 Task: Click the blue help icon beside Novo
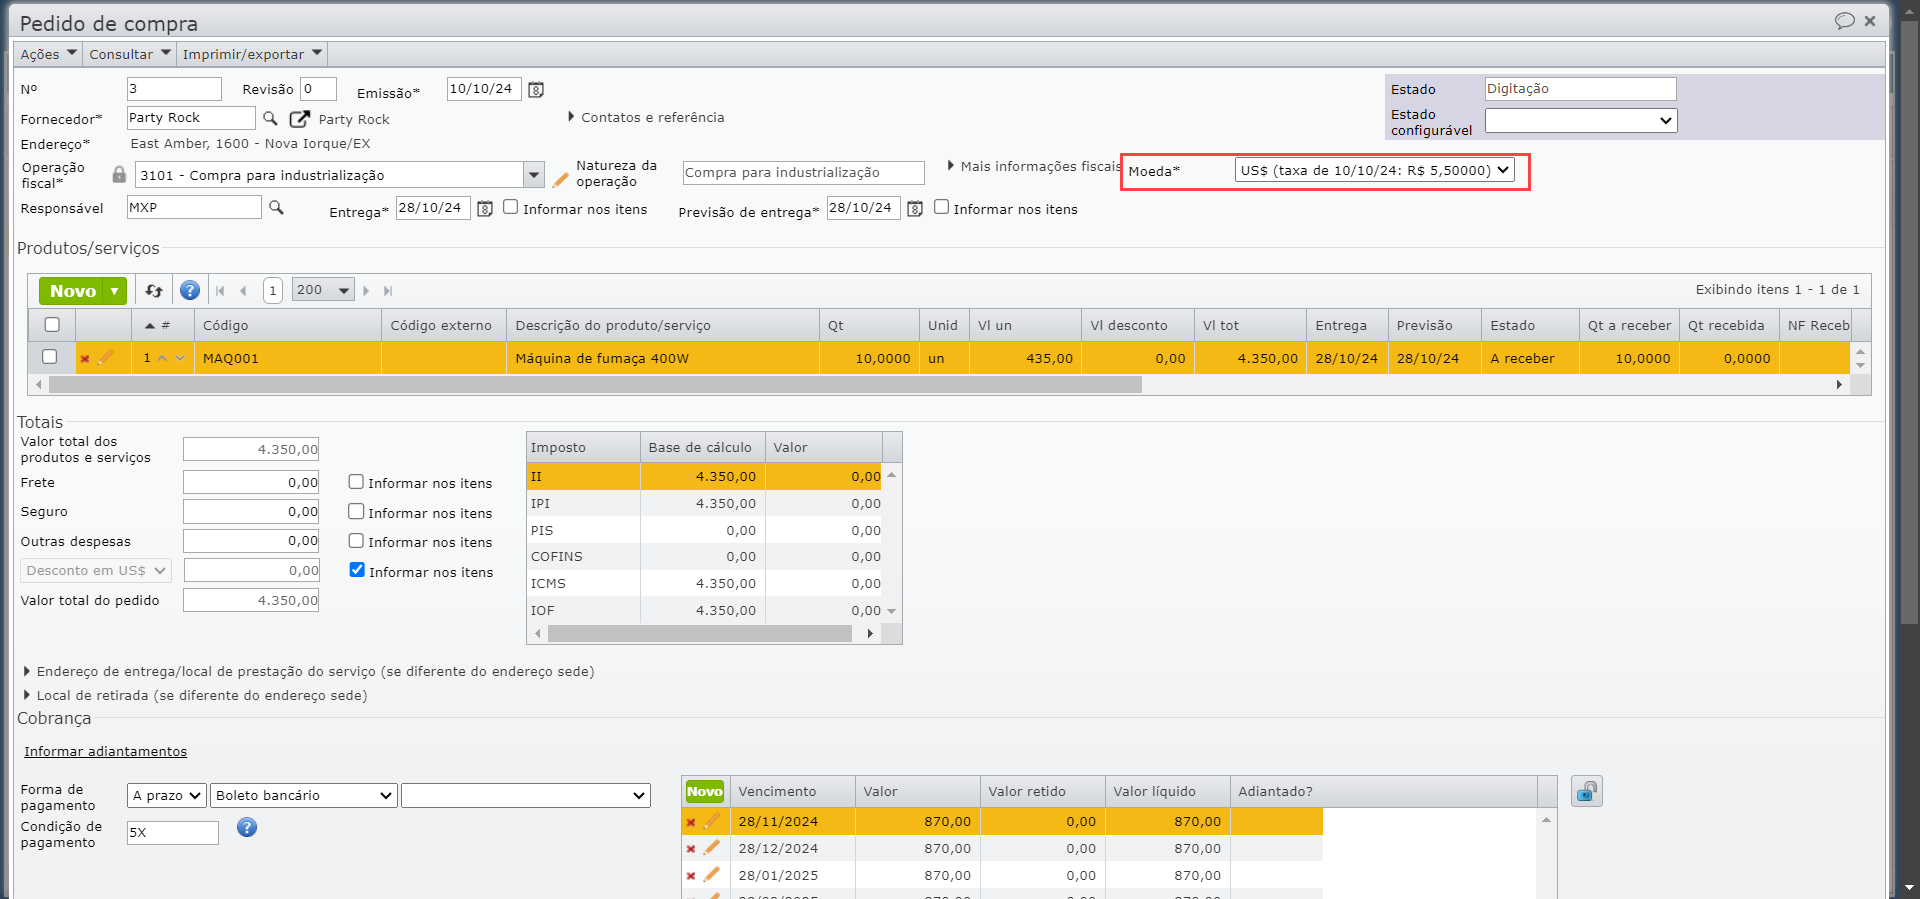190,291
